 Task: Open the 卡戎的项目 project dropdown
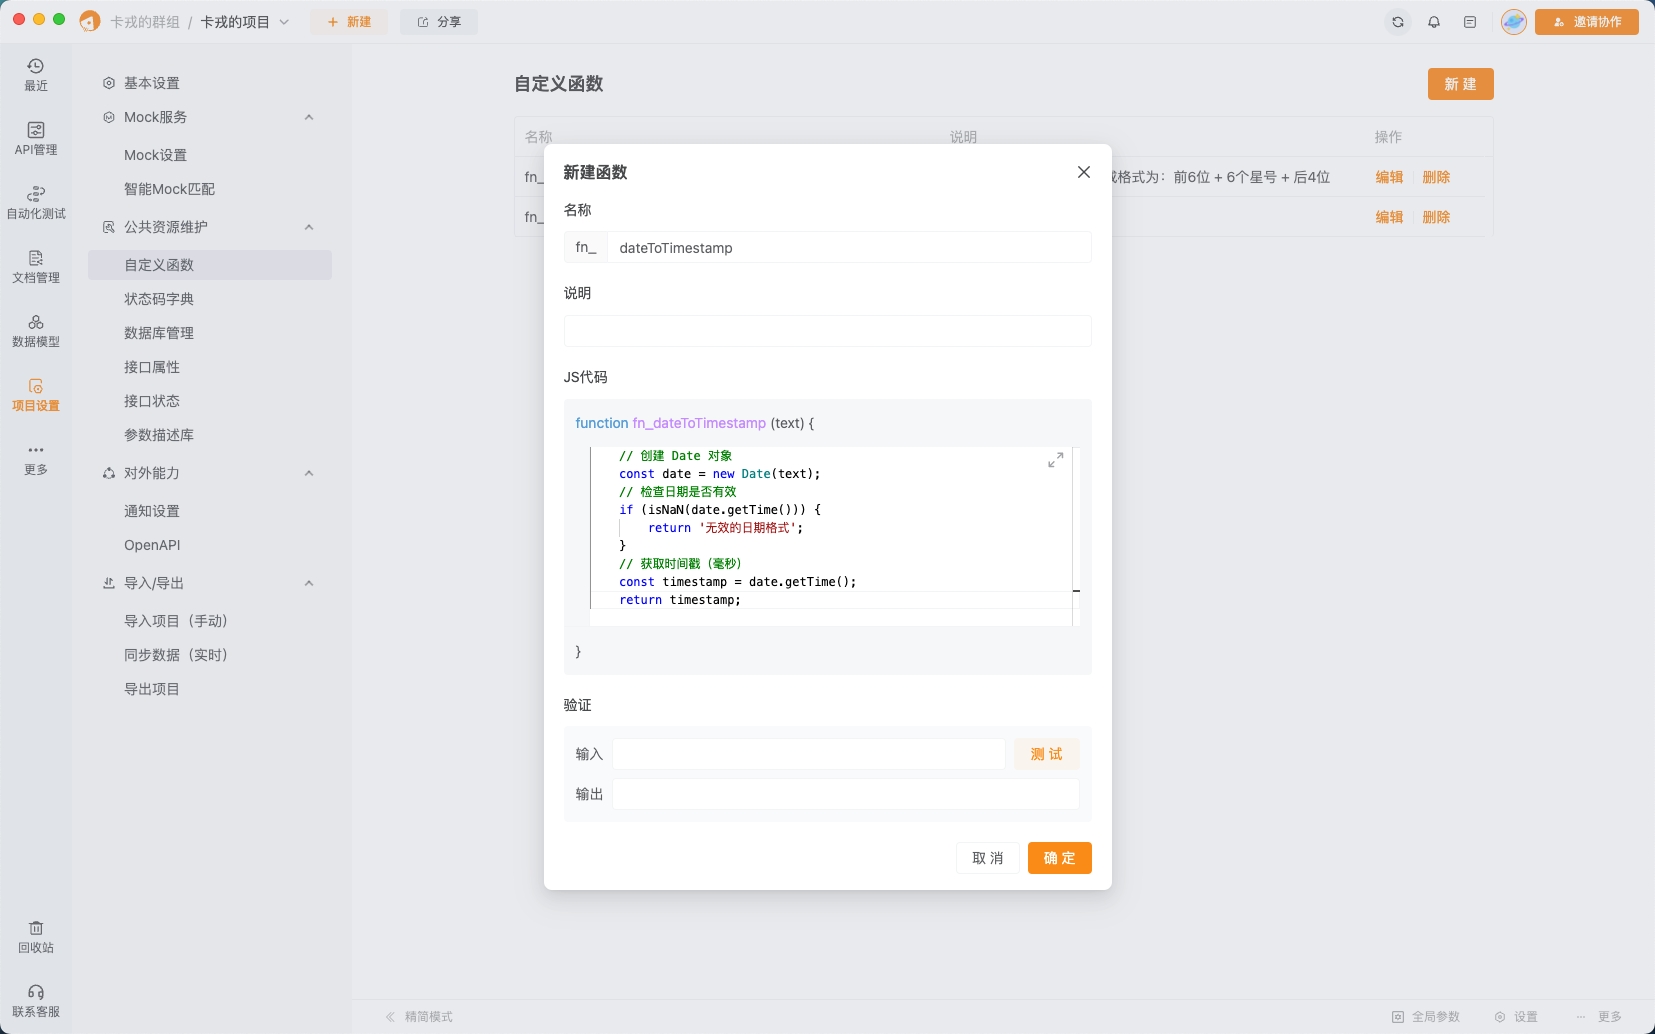point(245,22)
